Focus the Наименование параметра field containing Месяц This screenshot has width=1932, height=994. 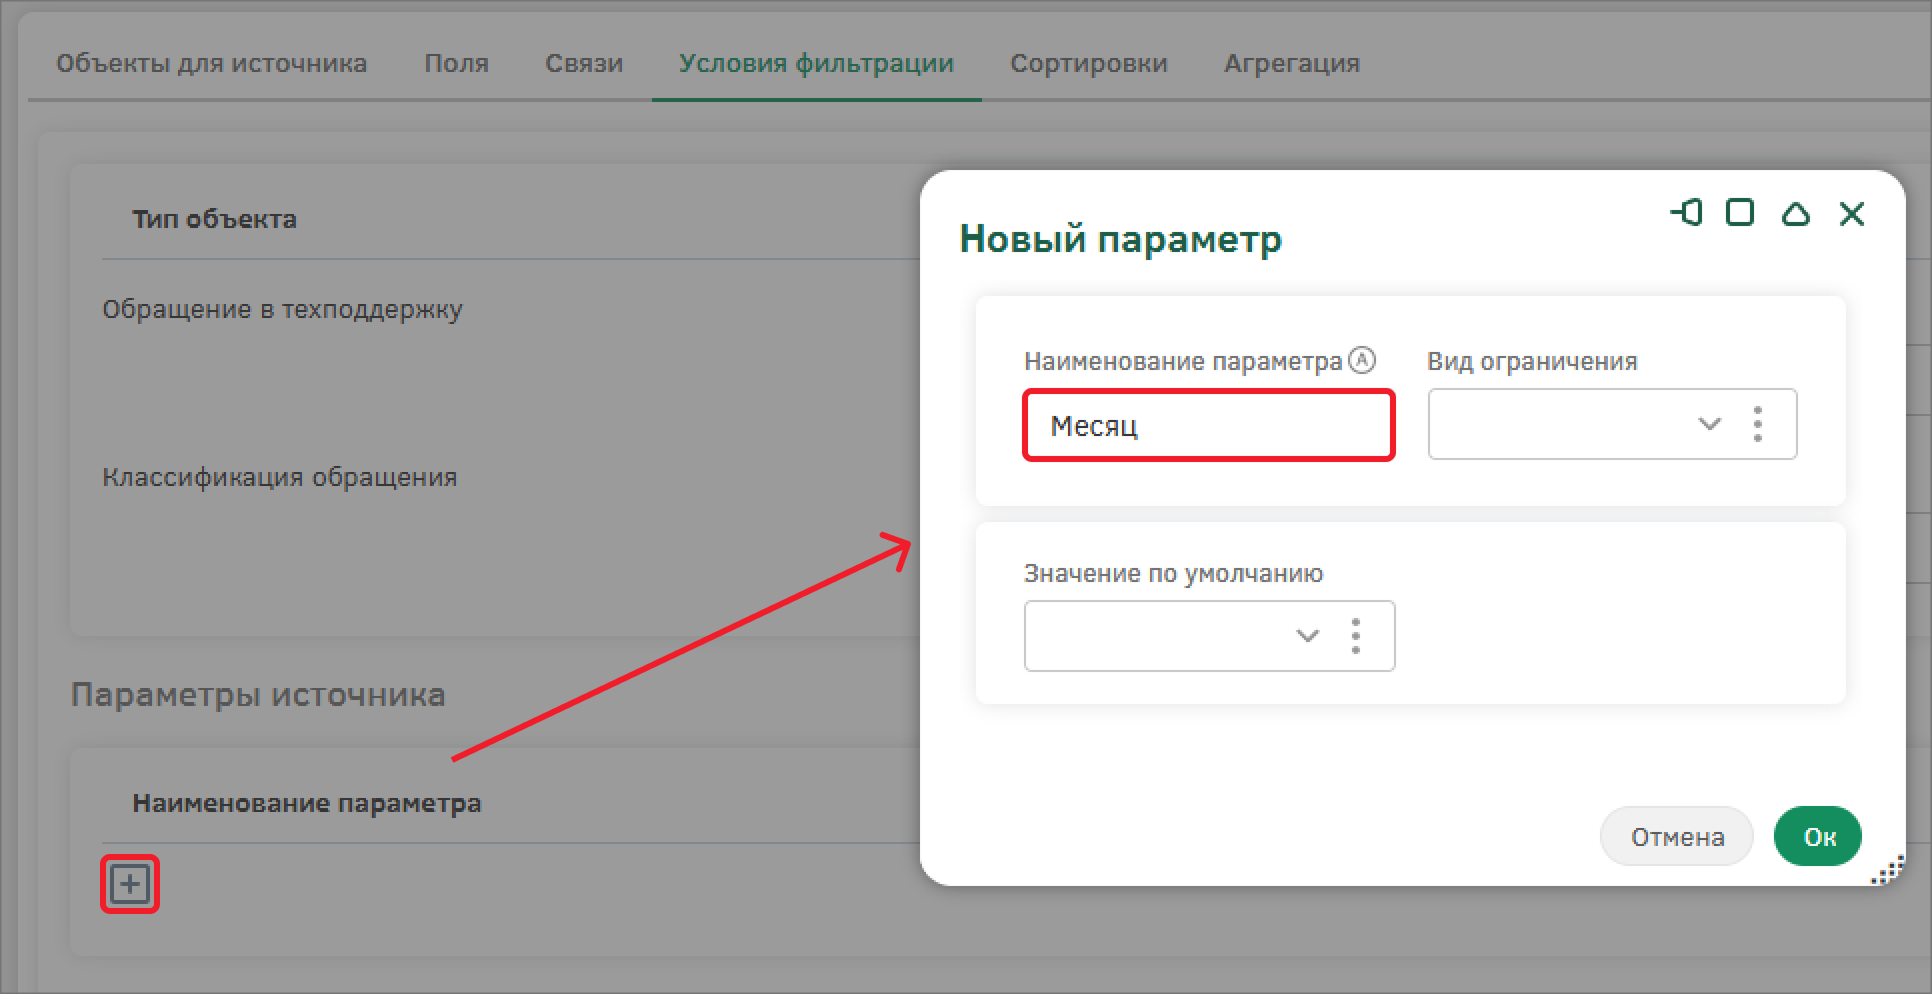[1209, 425]
